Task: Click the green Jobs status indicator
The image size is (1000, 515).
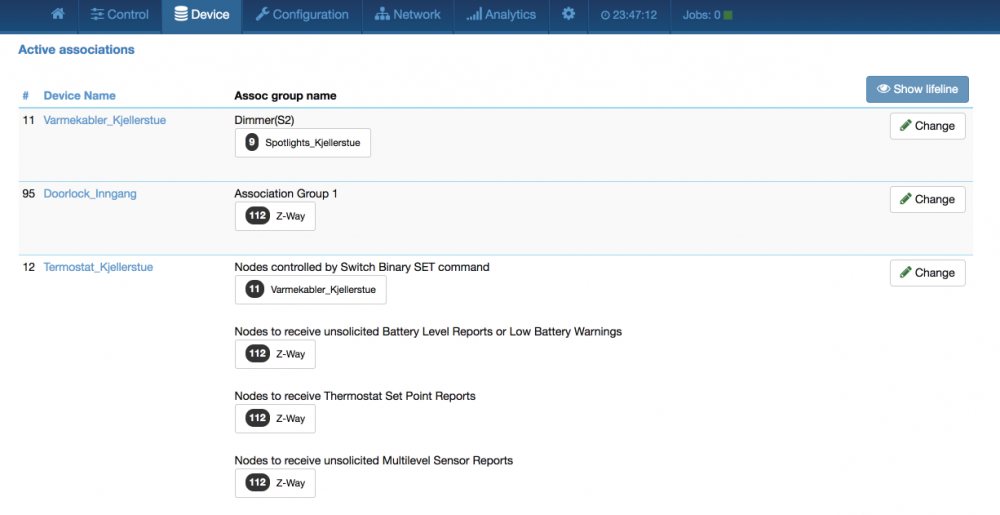Action: [x=727, y=15]
